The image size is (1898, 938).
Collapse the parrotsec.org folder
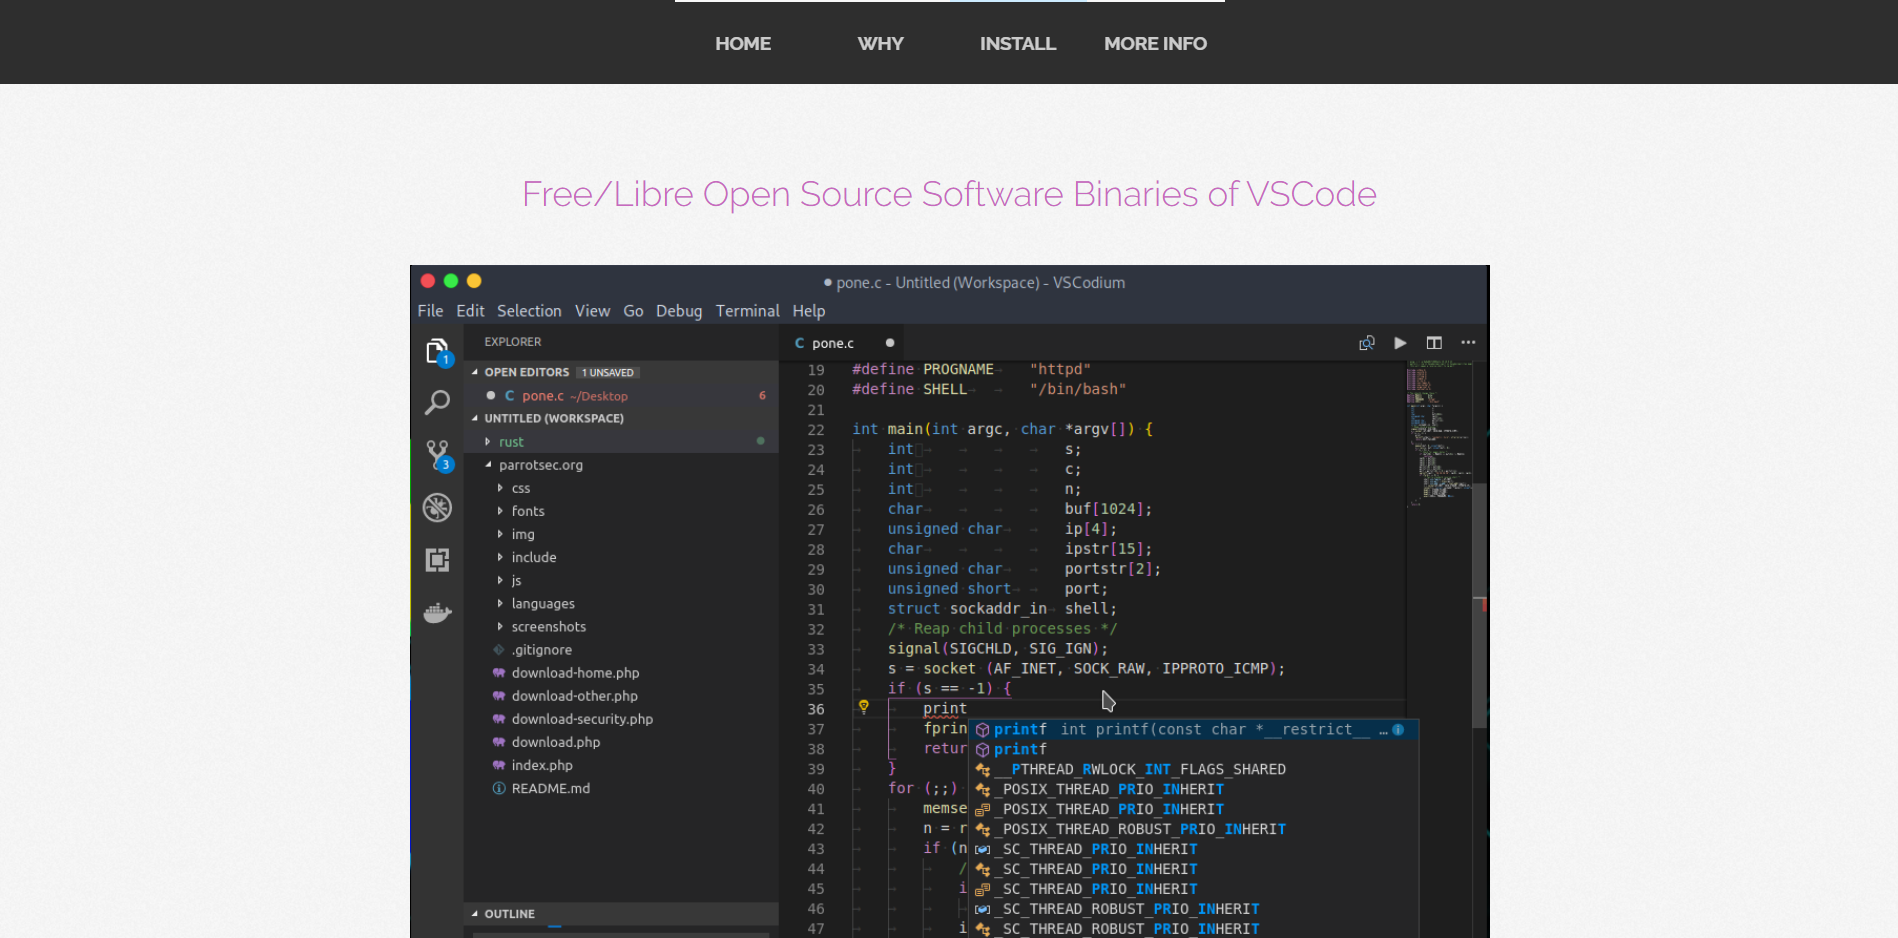coord(540,465)
